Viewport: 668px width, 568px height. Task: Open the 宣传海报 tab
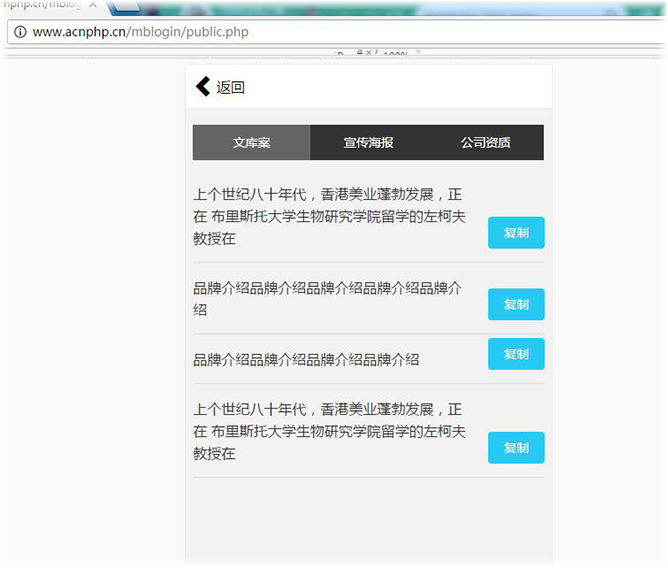coord(369,142)
